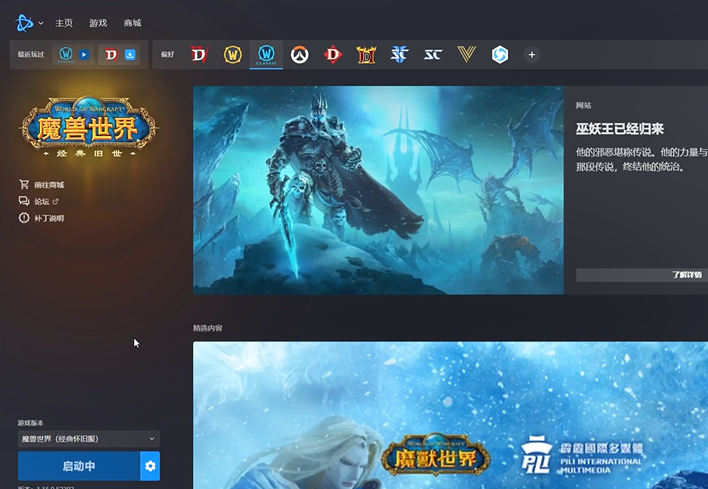Select the gold V game icon

466,55
